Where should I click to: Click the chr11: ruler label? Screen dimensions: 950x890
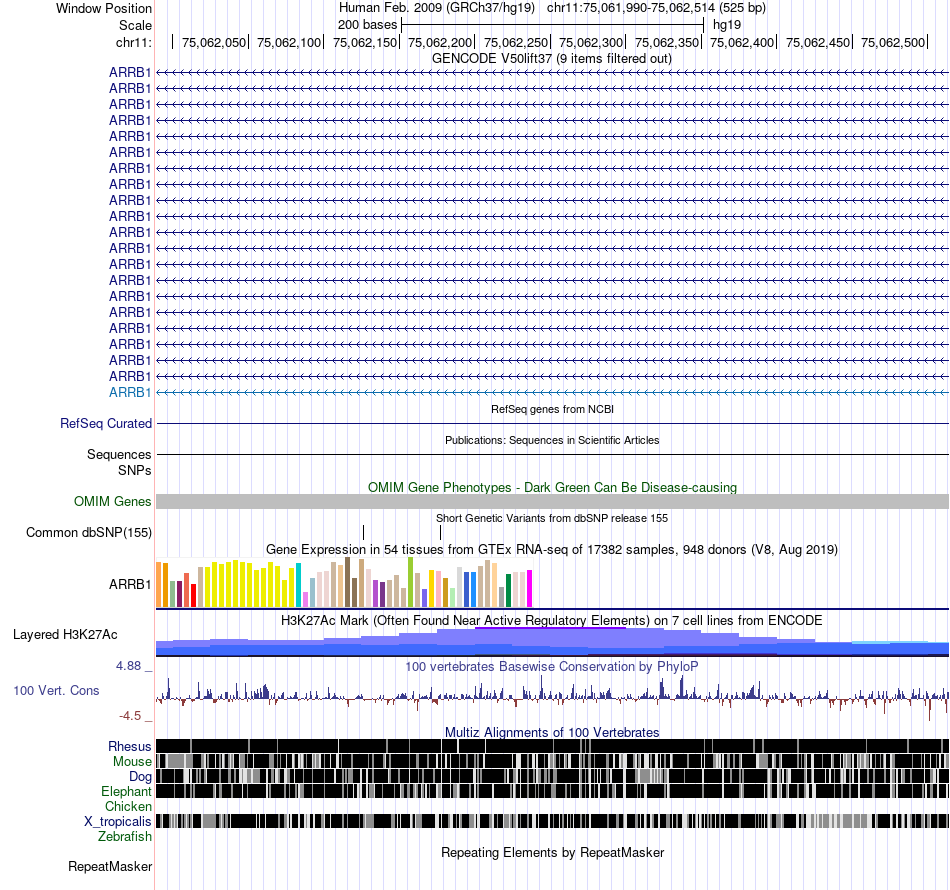[134, 42]
